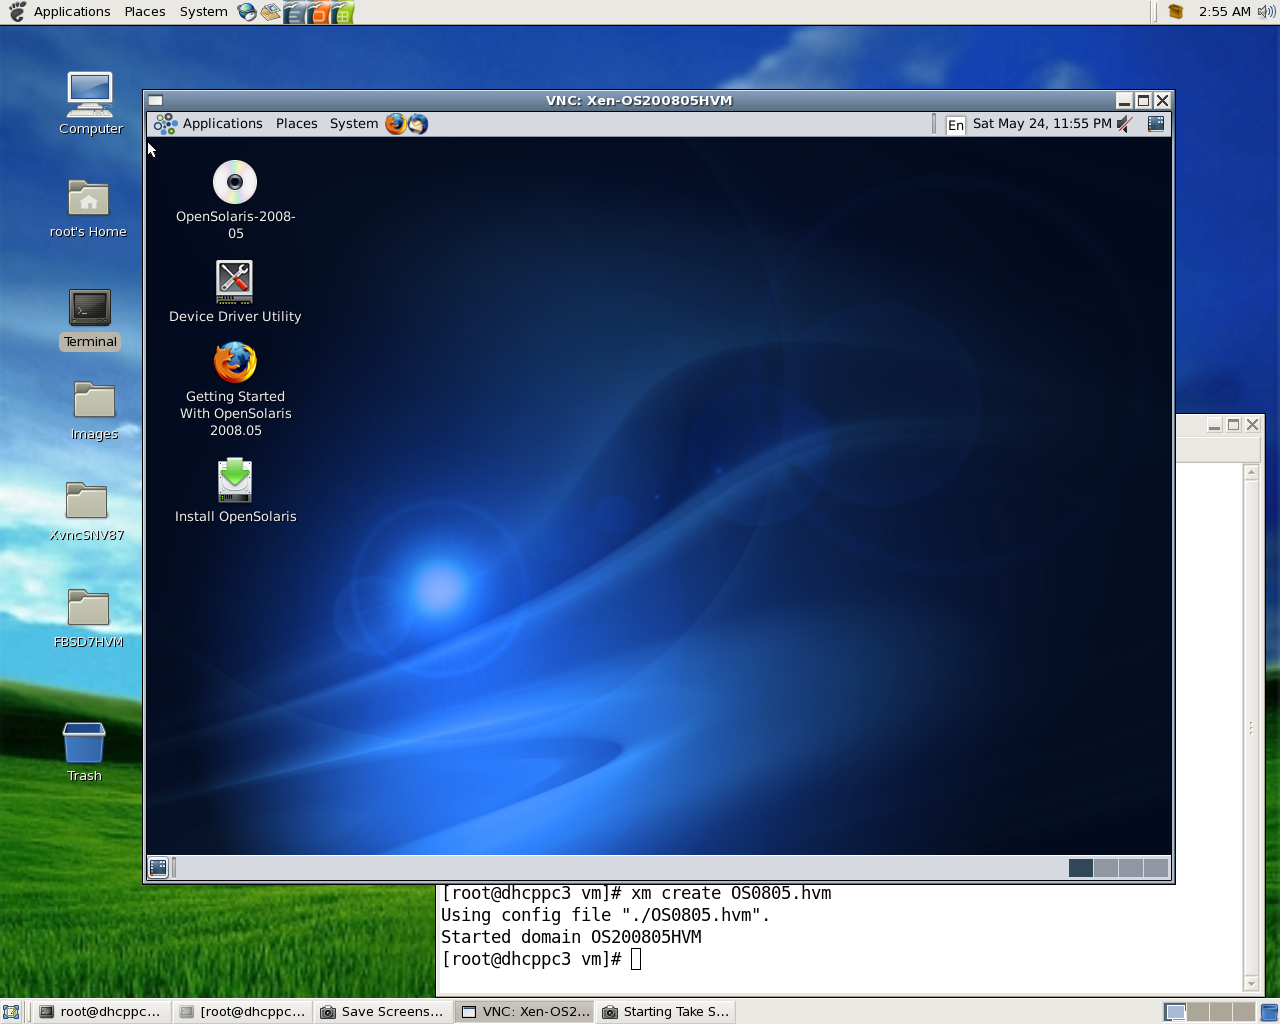
Task: Launch Firefox from the OpenSolaris top panel
Action: click(395, 124)
